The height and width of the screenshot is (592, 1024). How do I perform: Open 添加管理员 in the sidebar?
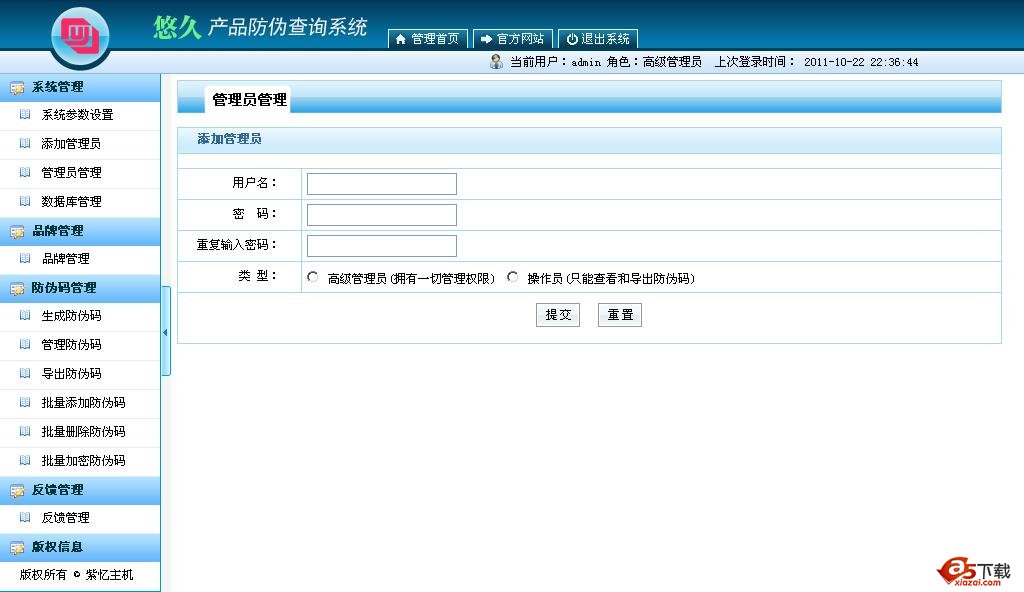71,144
